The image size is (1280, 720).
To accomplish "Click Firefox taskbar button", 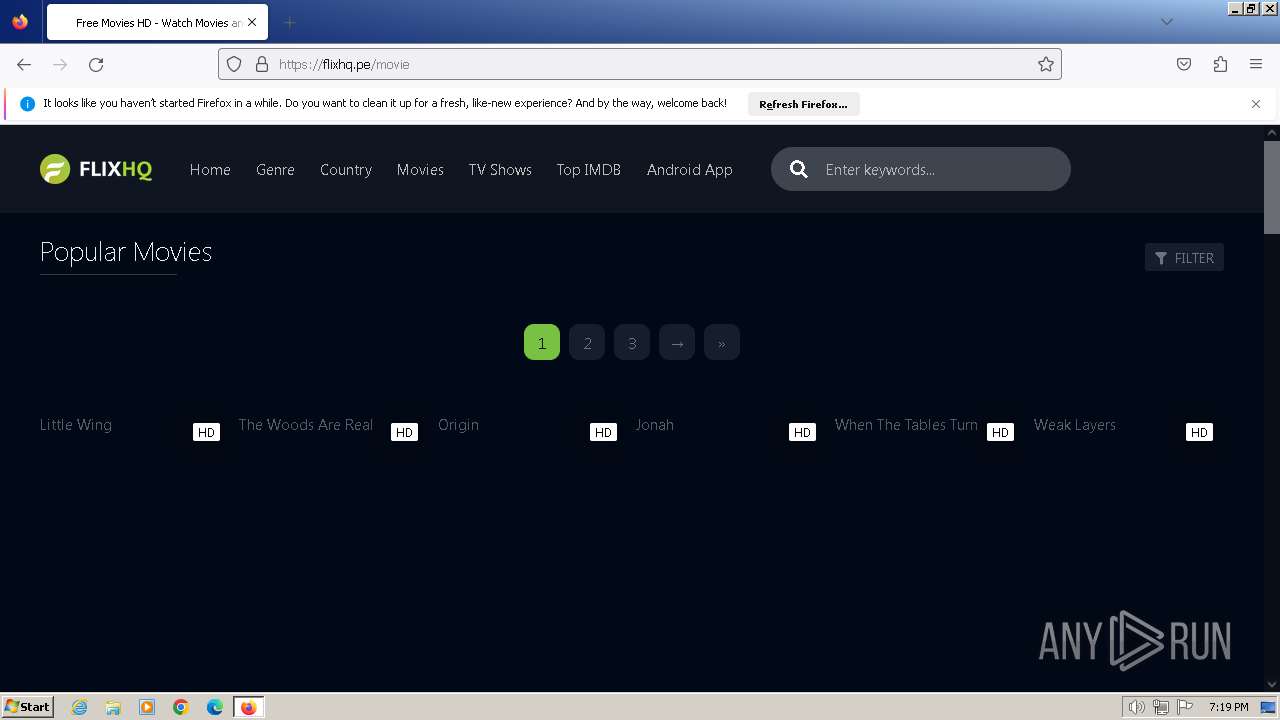I will point(248,707).
